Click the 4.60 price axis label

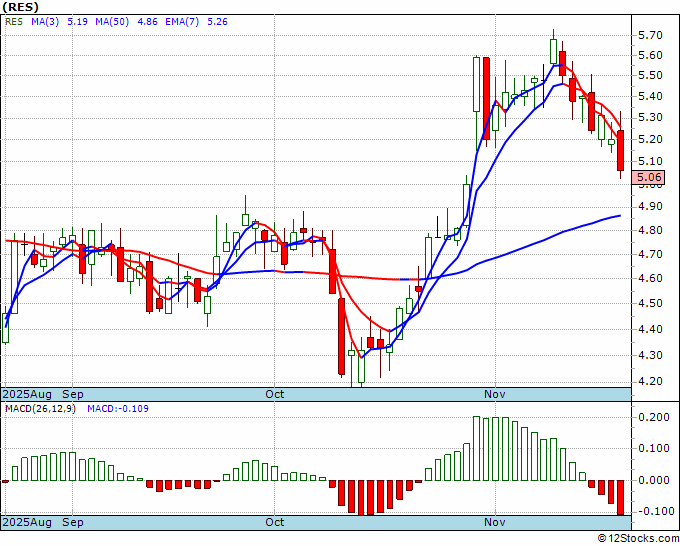(x=651, y=278)
